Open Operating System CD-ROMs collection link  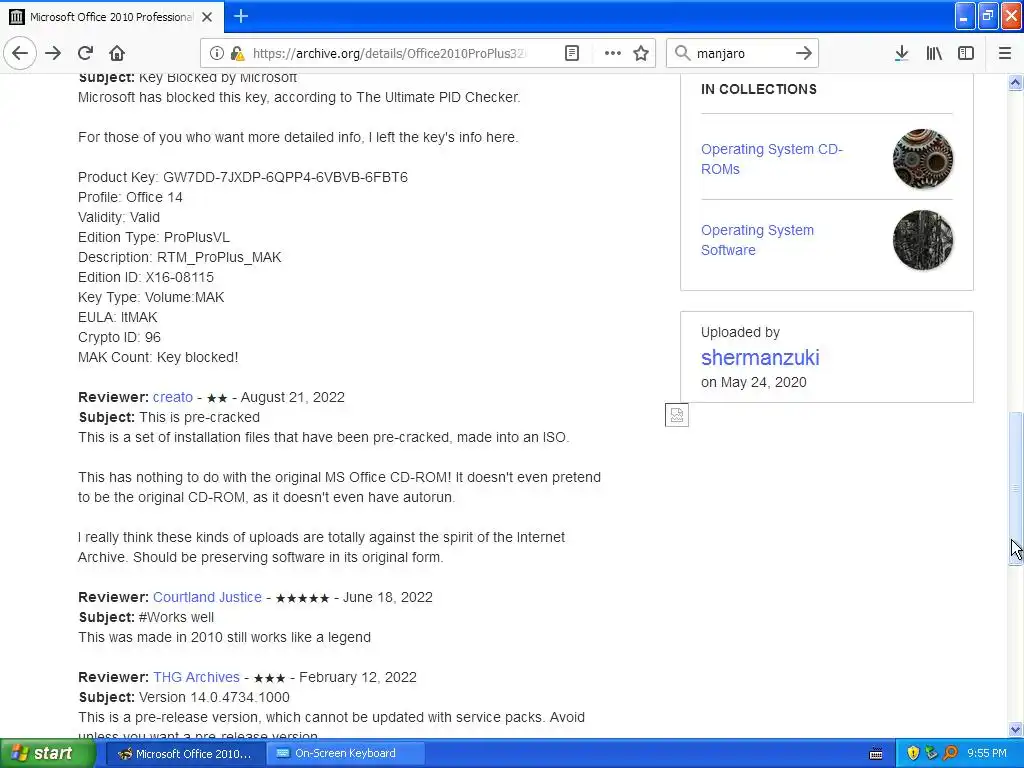coord(771,159)
